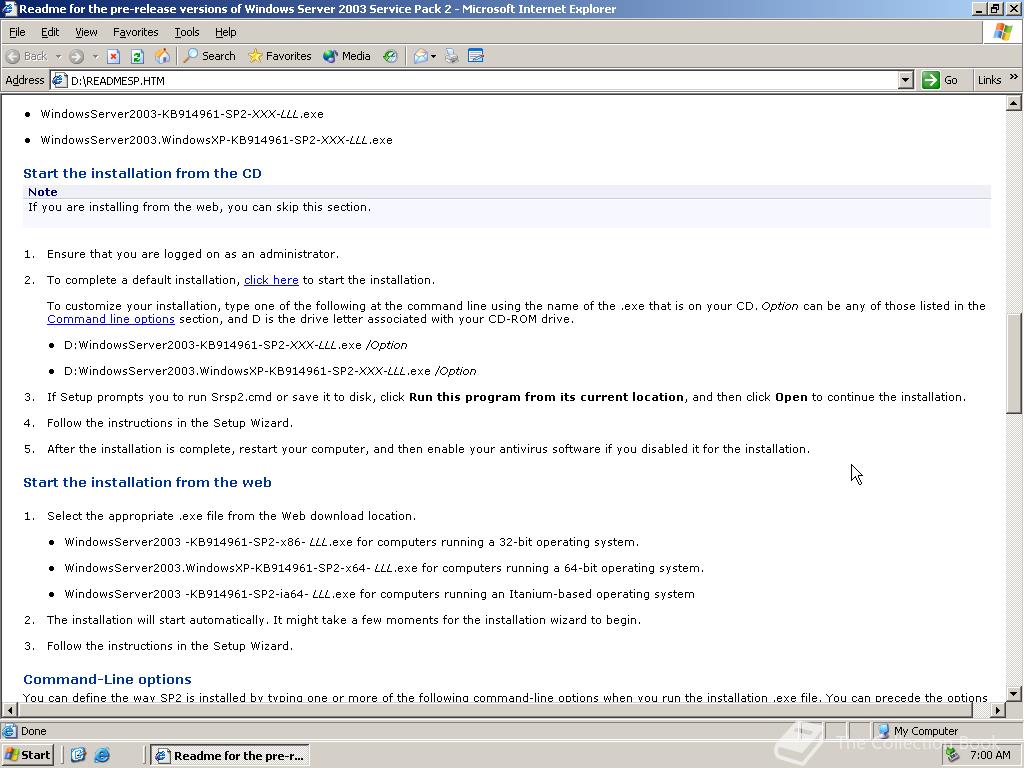Select the Readme taskbar window button
The image size is (1024, 768).
coord(230,756)
